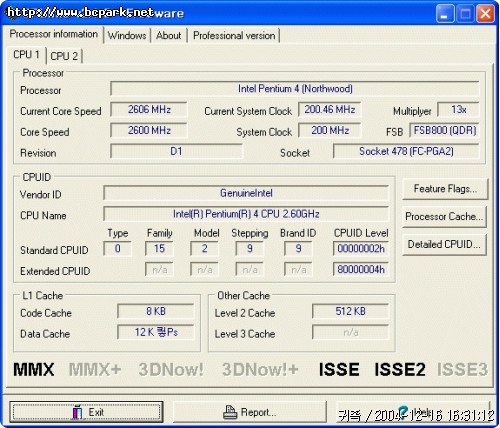Click the greyed 3DNow!+ label
The image size is (500, 428).
[260, 369]
